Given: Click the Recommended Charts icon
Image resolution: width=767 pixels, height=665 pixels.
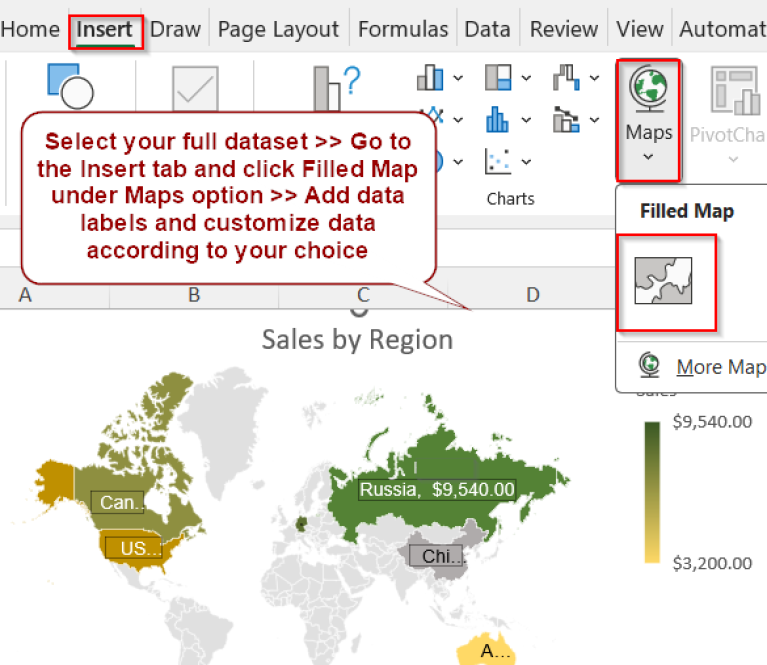Looking at the screenshot, I should tap(336, 88).
